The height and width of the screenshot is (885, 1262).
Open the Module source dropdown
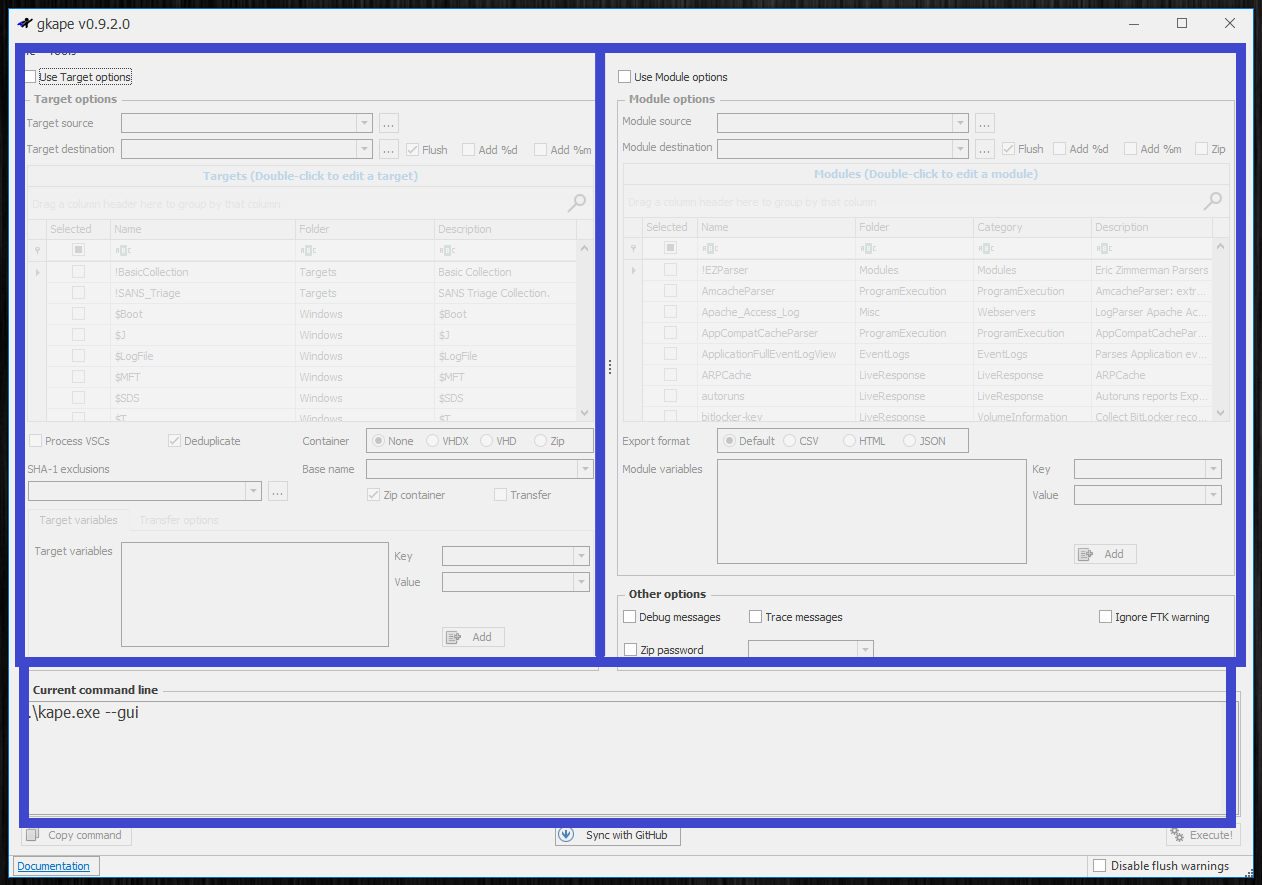(x=960, y=123)
